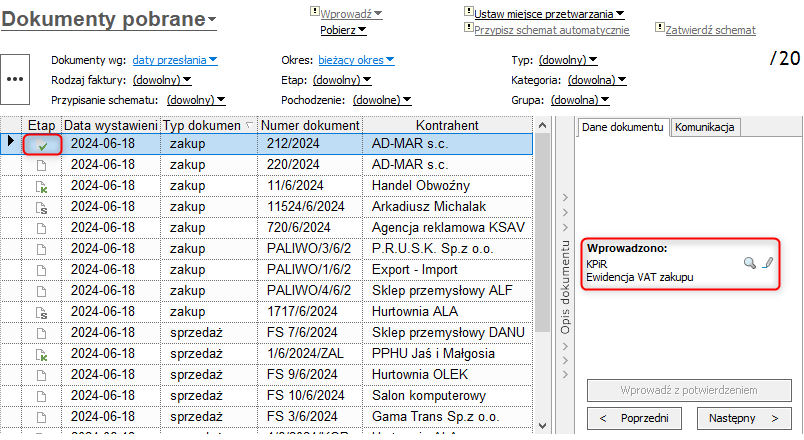This screenshot has height=440, width=804.
Task: Sort by the Data wystawienia column header
Action: (x=111, y=125)
